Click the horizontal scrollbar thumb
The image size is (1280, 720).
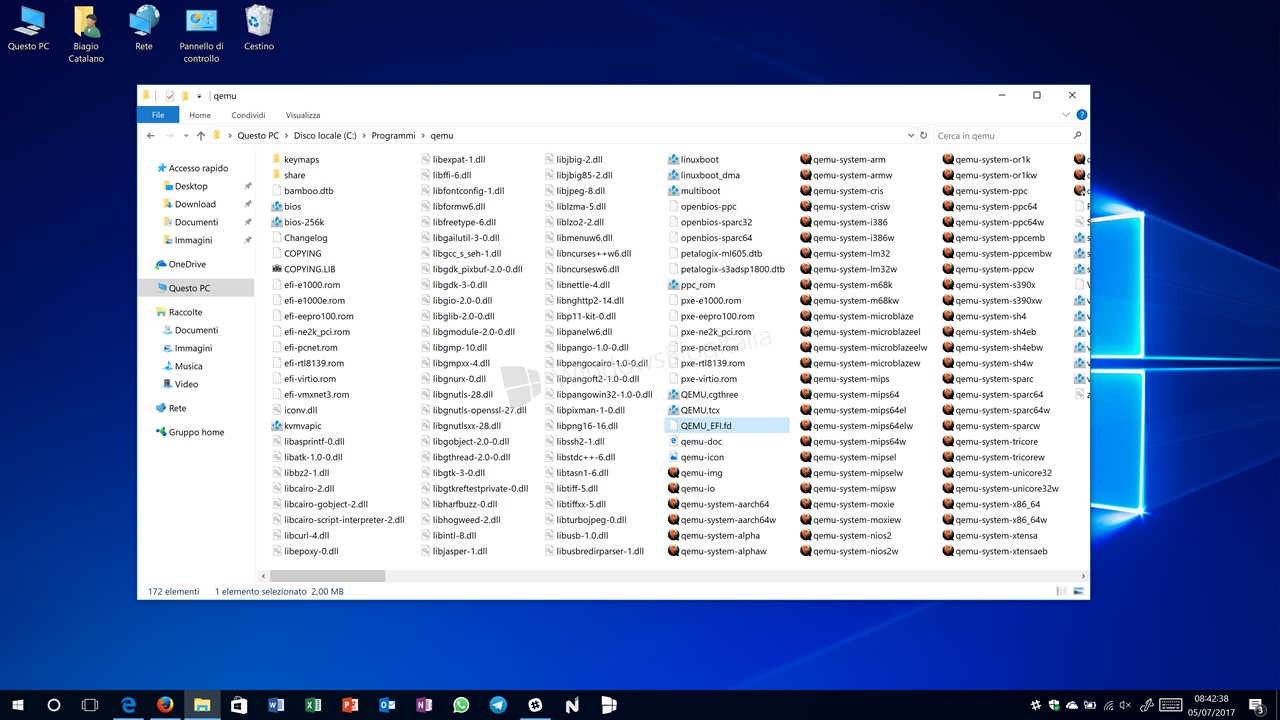coord(327,576)
